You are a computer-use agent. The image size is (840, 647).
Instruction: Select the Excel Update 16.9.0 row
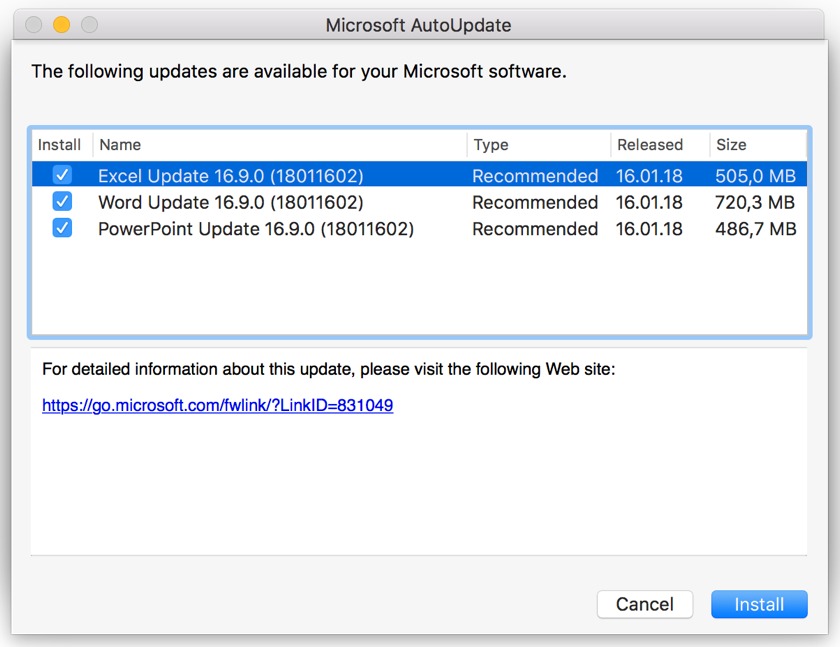(231, 176)
